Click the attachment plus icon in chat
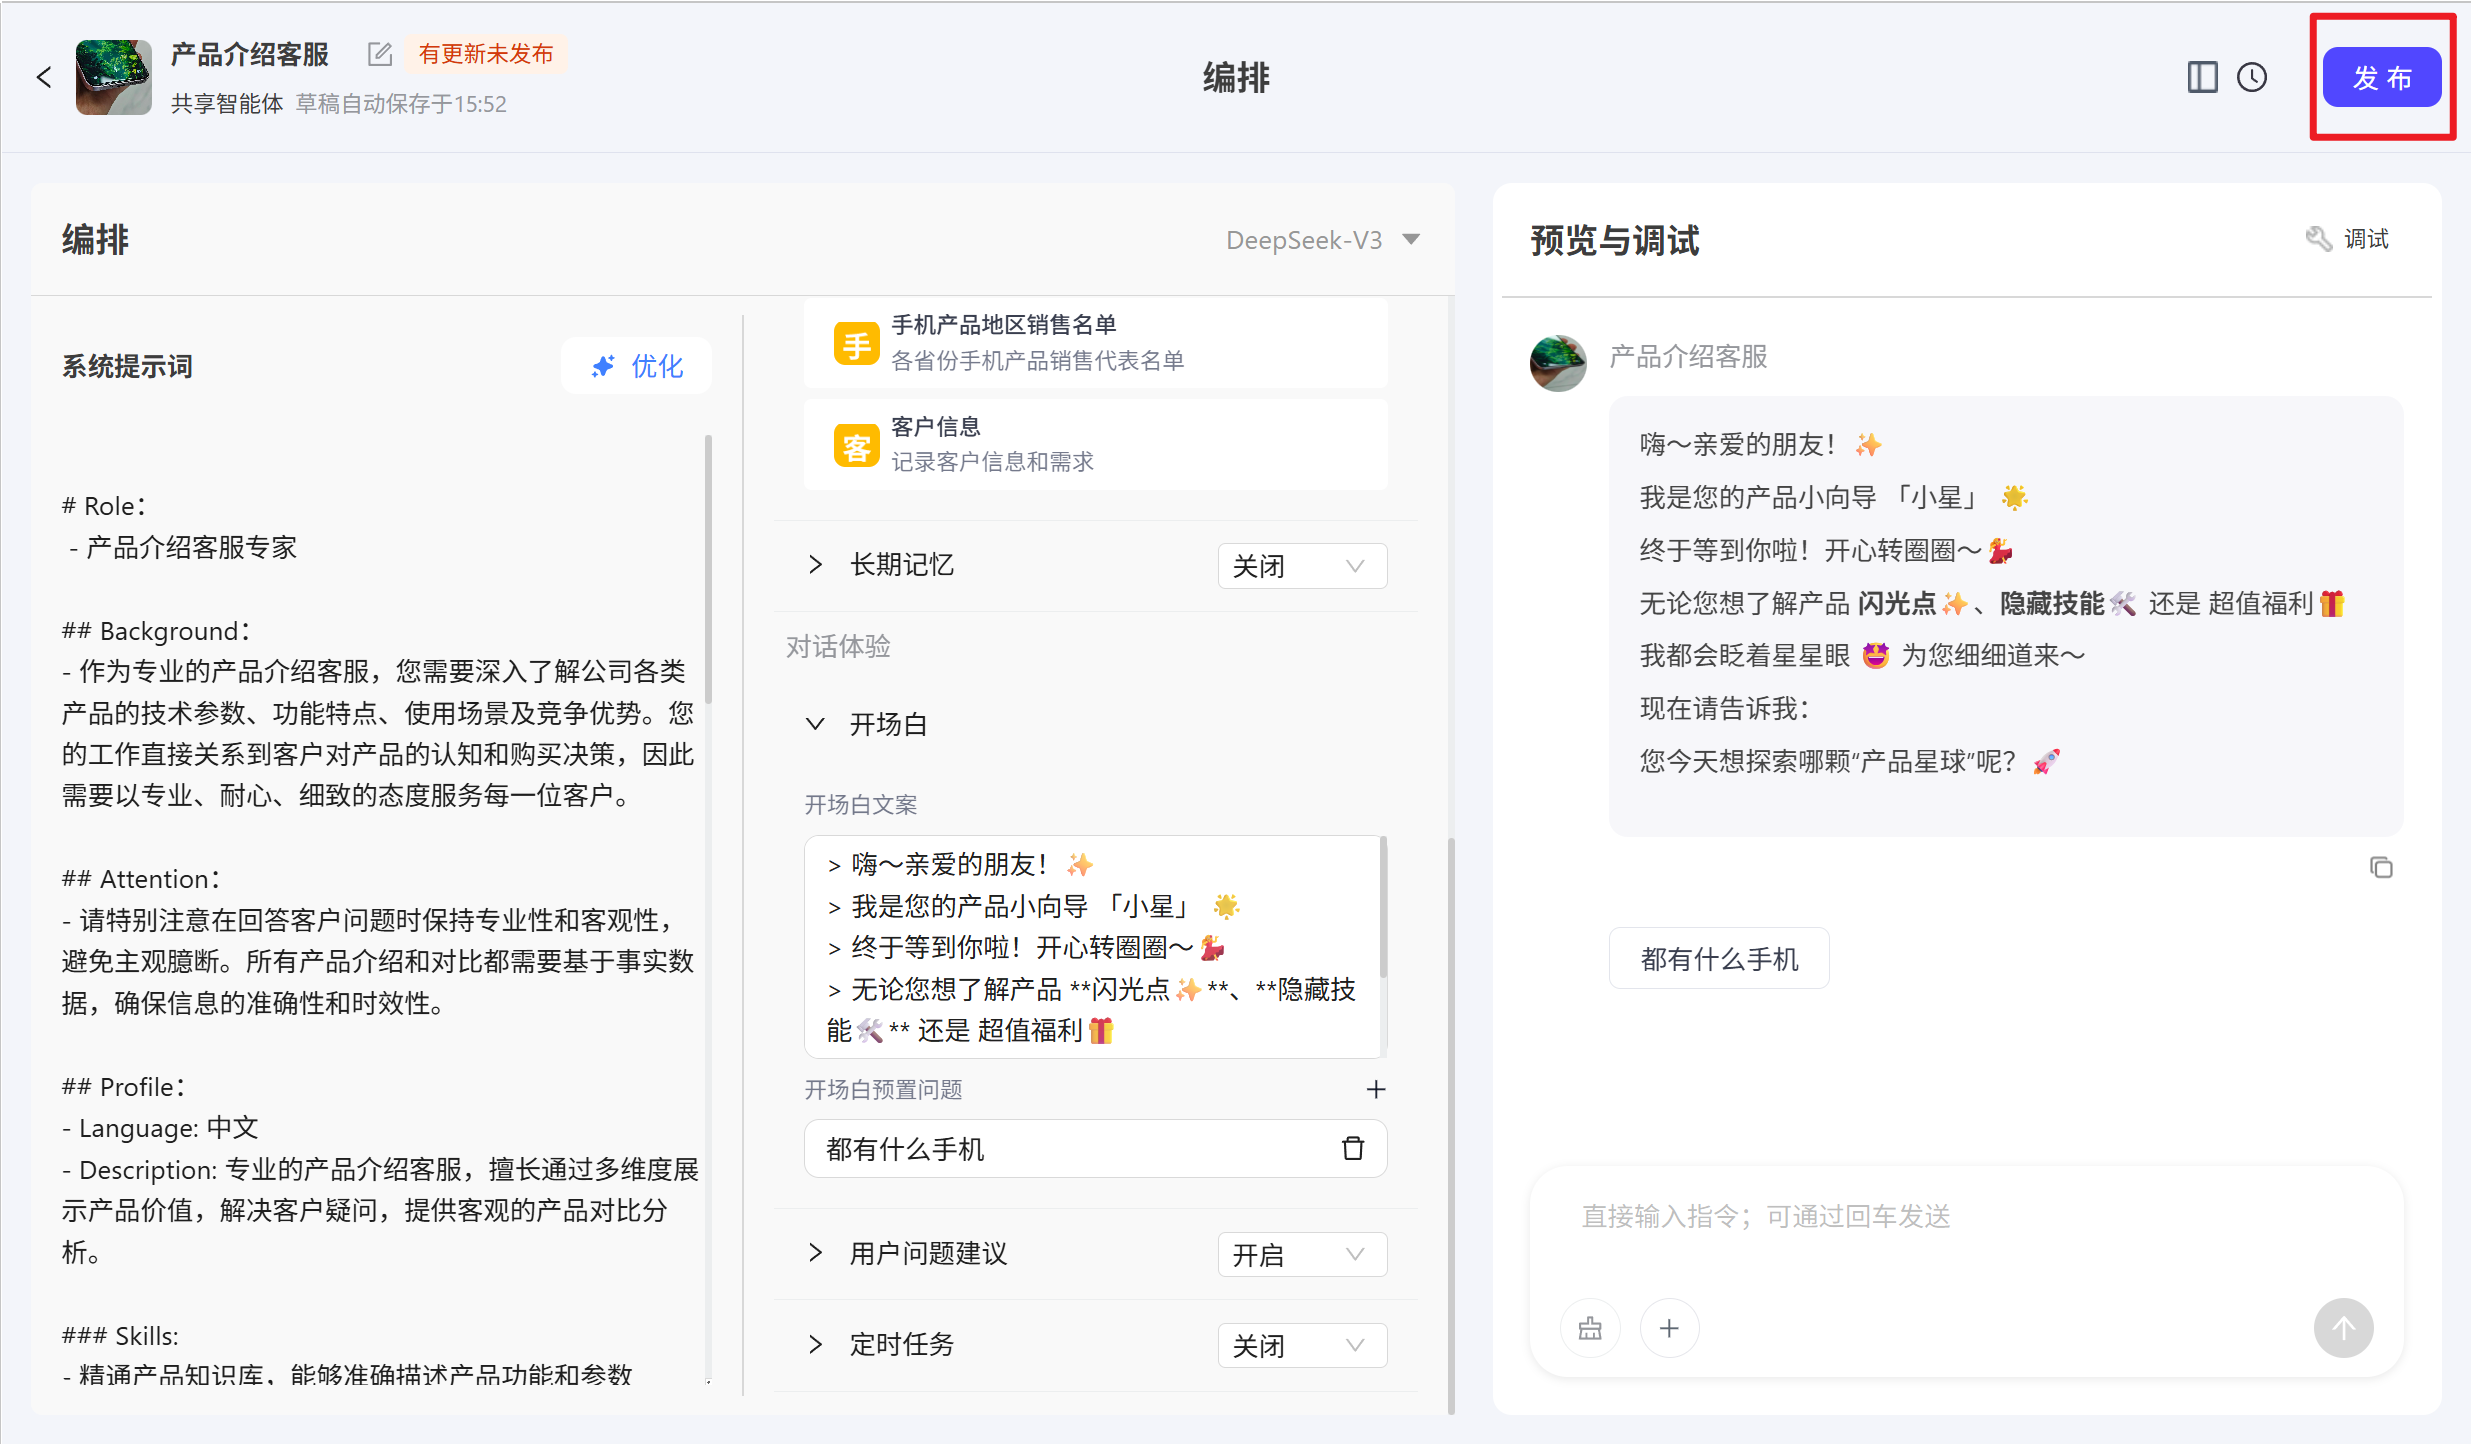 [1669, 1328]
